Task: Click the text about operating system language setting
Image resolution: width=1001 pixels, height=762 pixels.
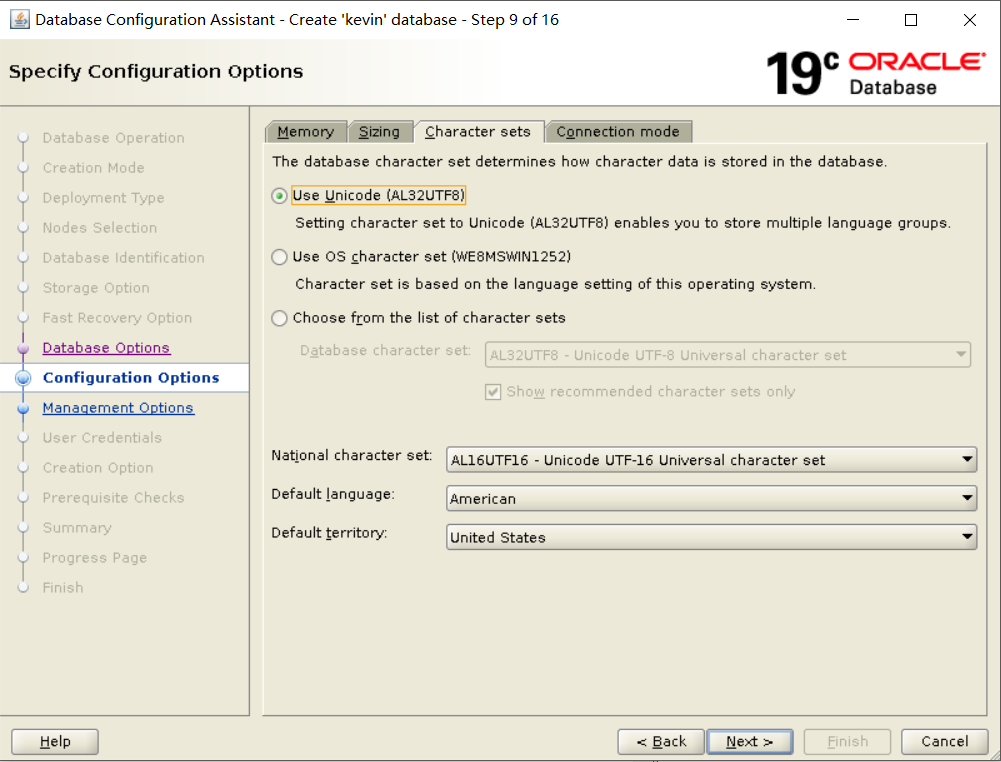Action: [555, 285]
